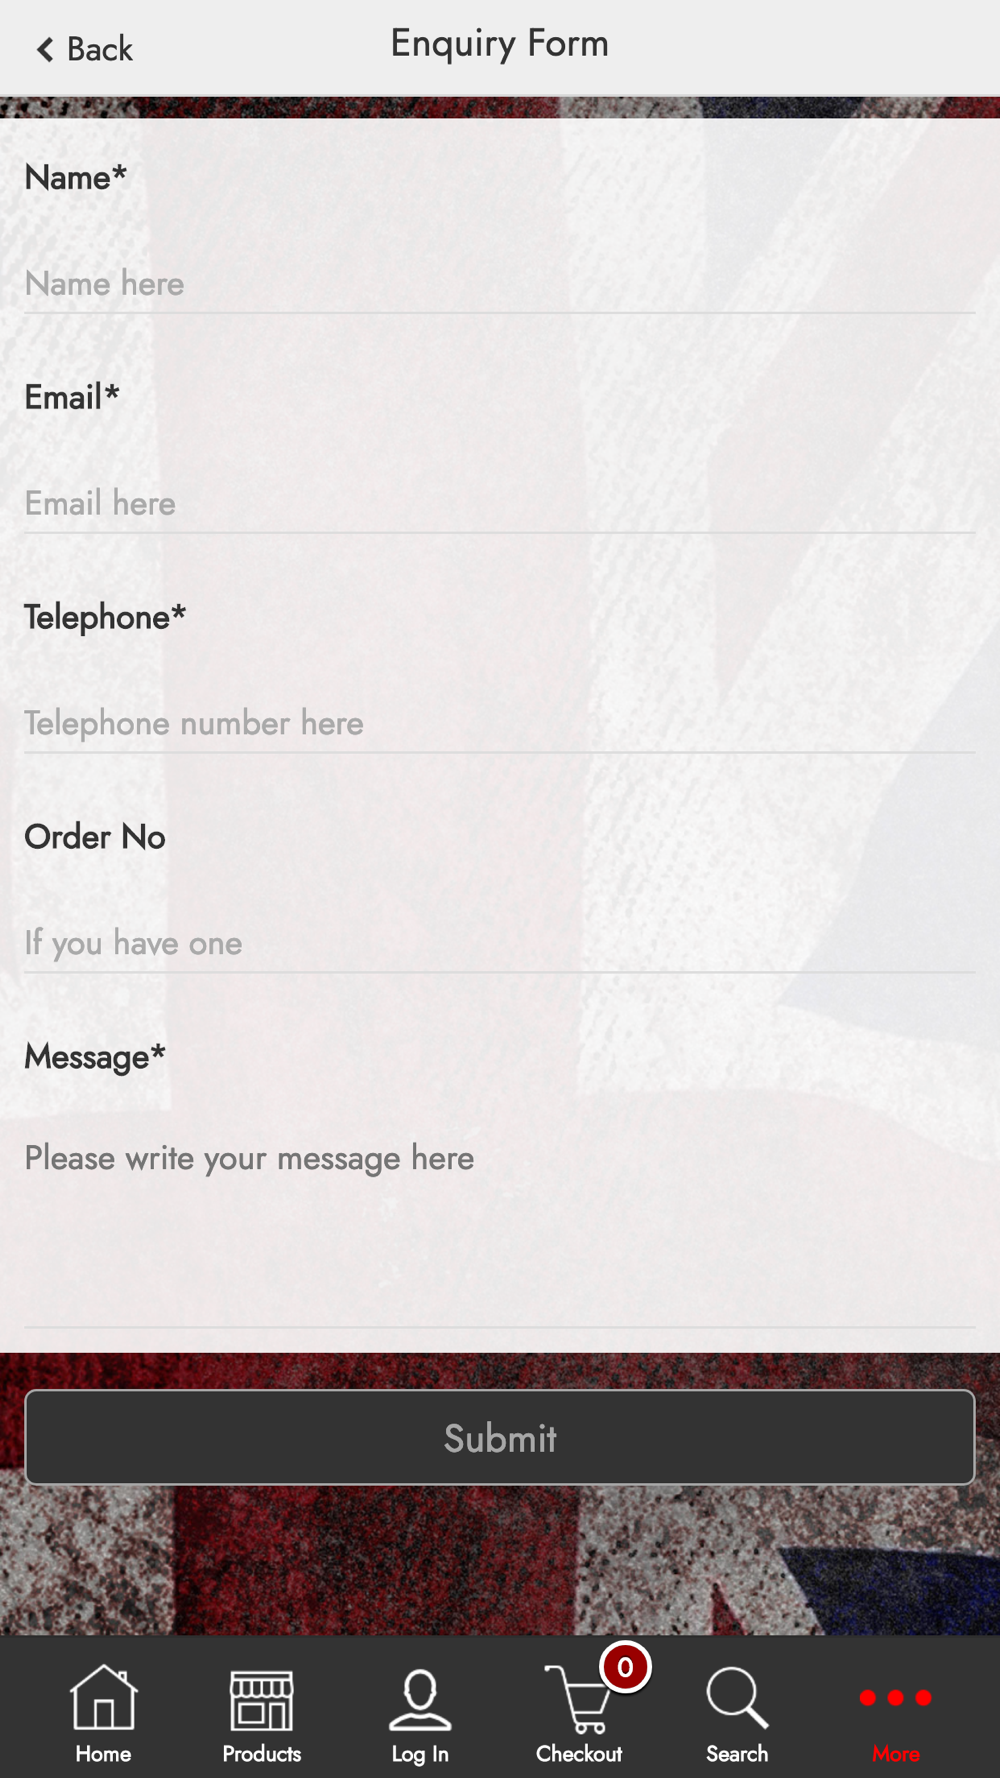Focus the Email here field
The image size is (1000, 1778).
(x=500, y=504)
